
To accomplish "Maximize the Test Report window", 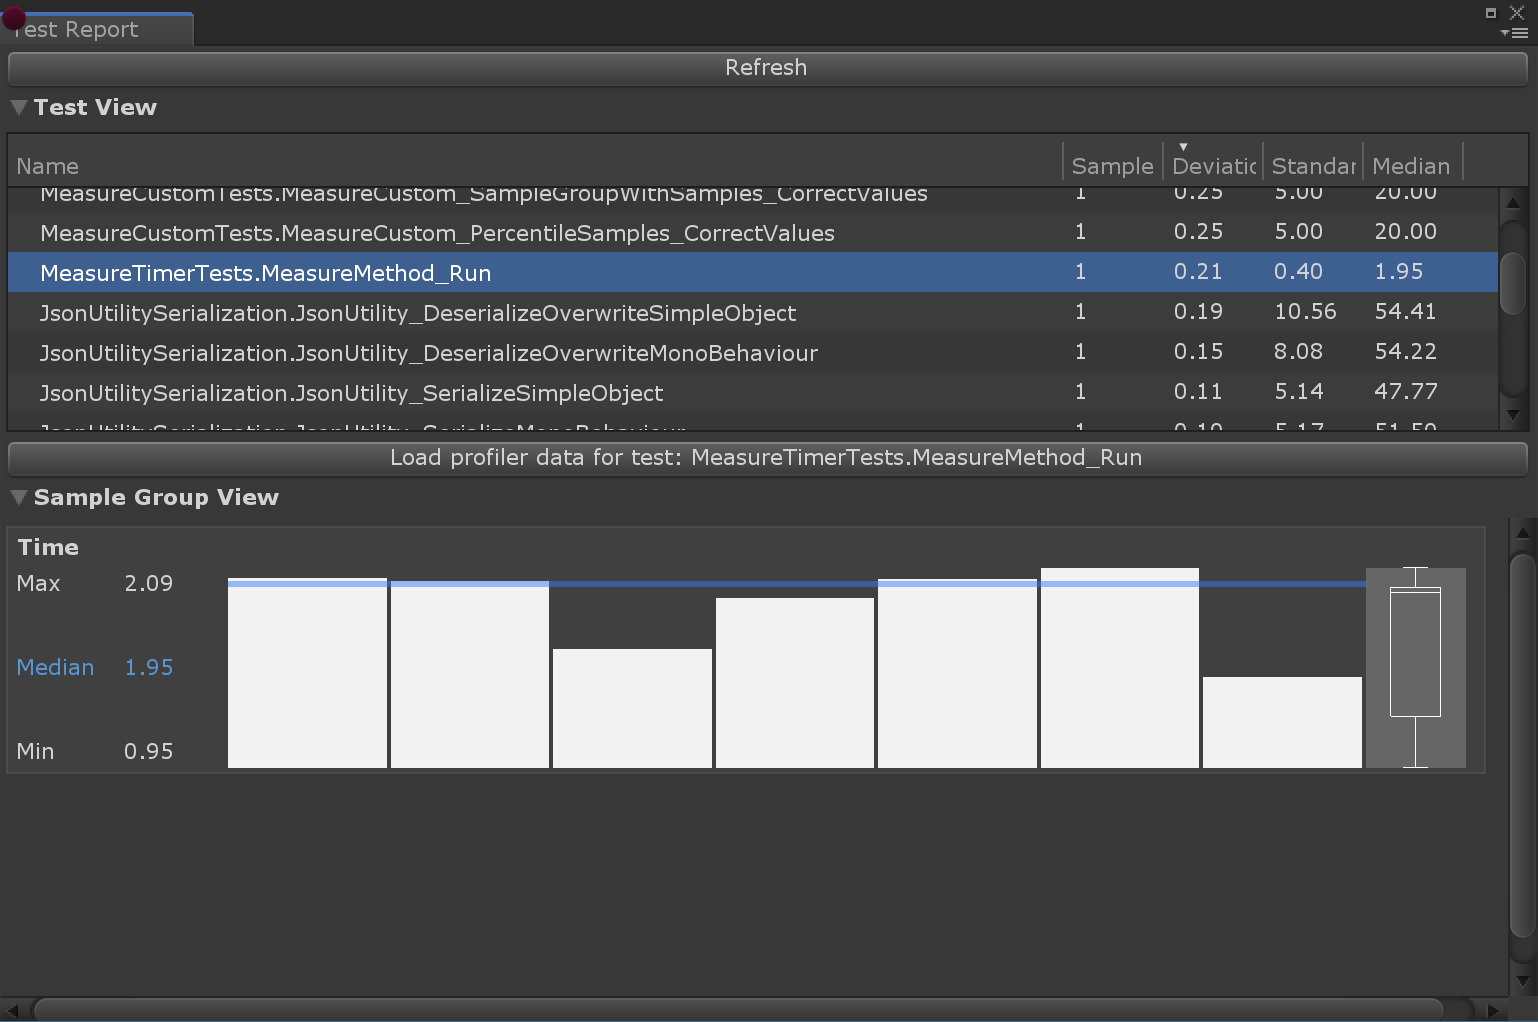I will (1491, 13).
